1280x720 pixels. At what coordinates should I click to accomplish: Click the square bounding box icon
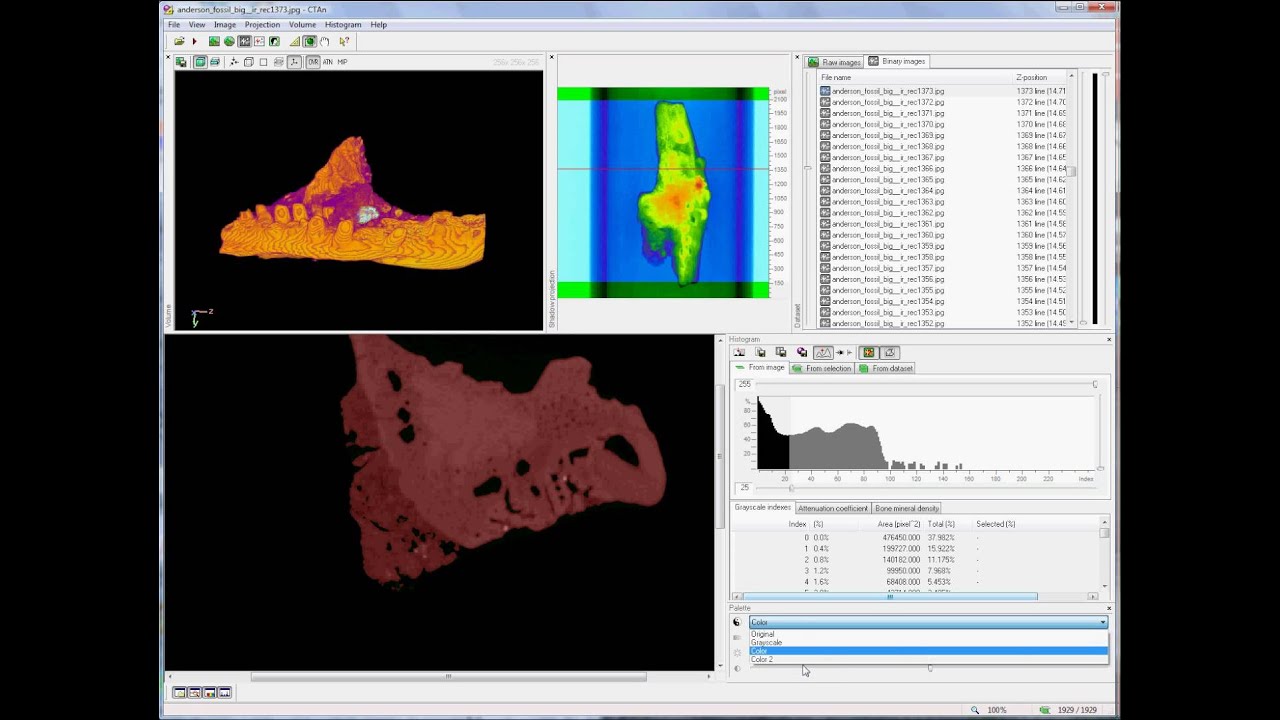[x=264, y=62]
